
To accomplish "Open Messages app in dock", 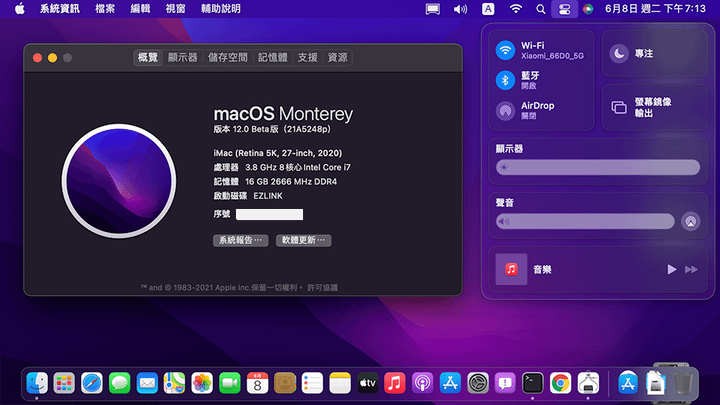I will (119, 383).
